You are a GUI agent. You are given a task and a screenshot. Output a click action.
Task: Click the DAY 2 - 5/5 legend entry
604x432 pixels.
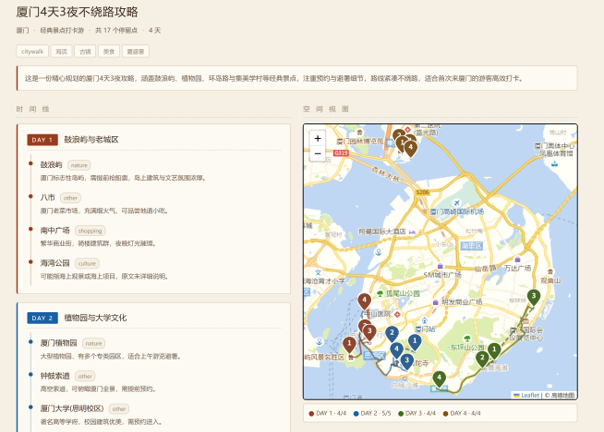[x=372, y=414]
